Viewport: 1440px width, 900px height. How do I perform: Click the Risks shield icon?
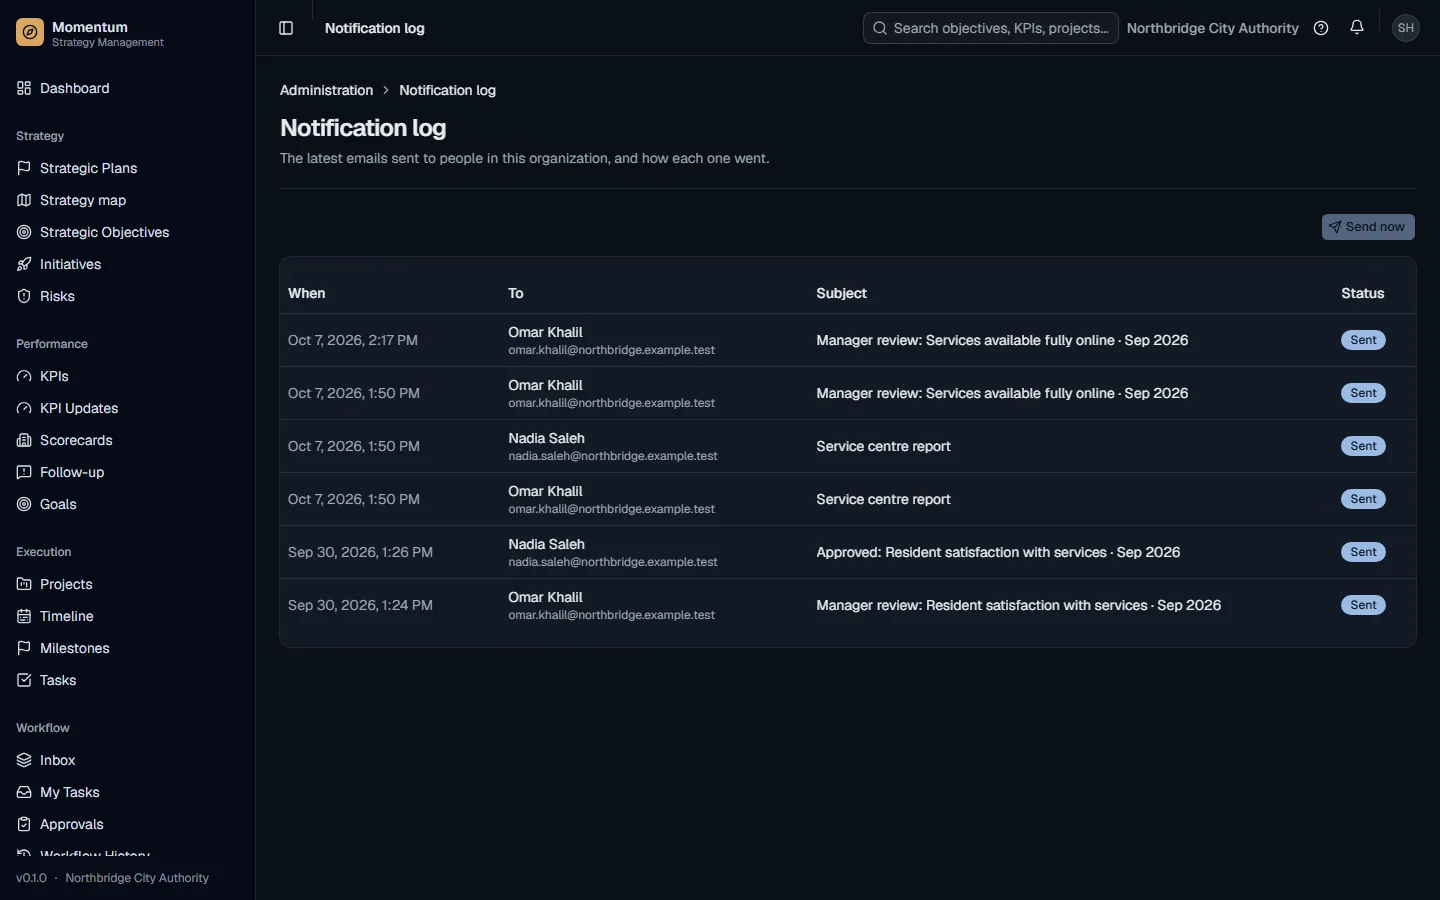click(x=24, y=296)
